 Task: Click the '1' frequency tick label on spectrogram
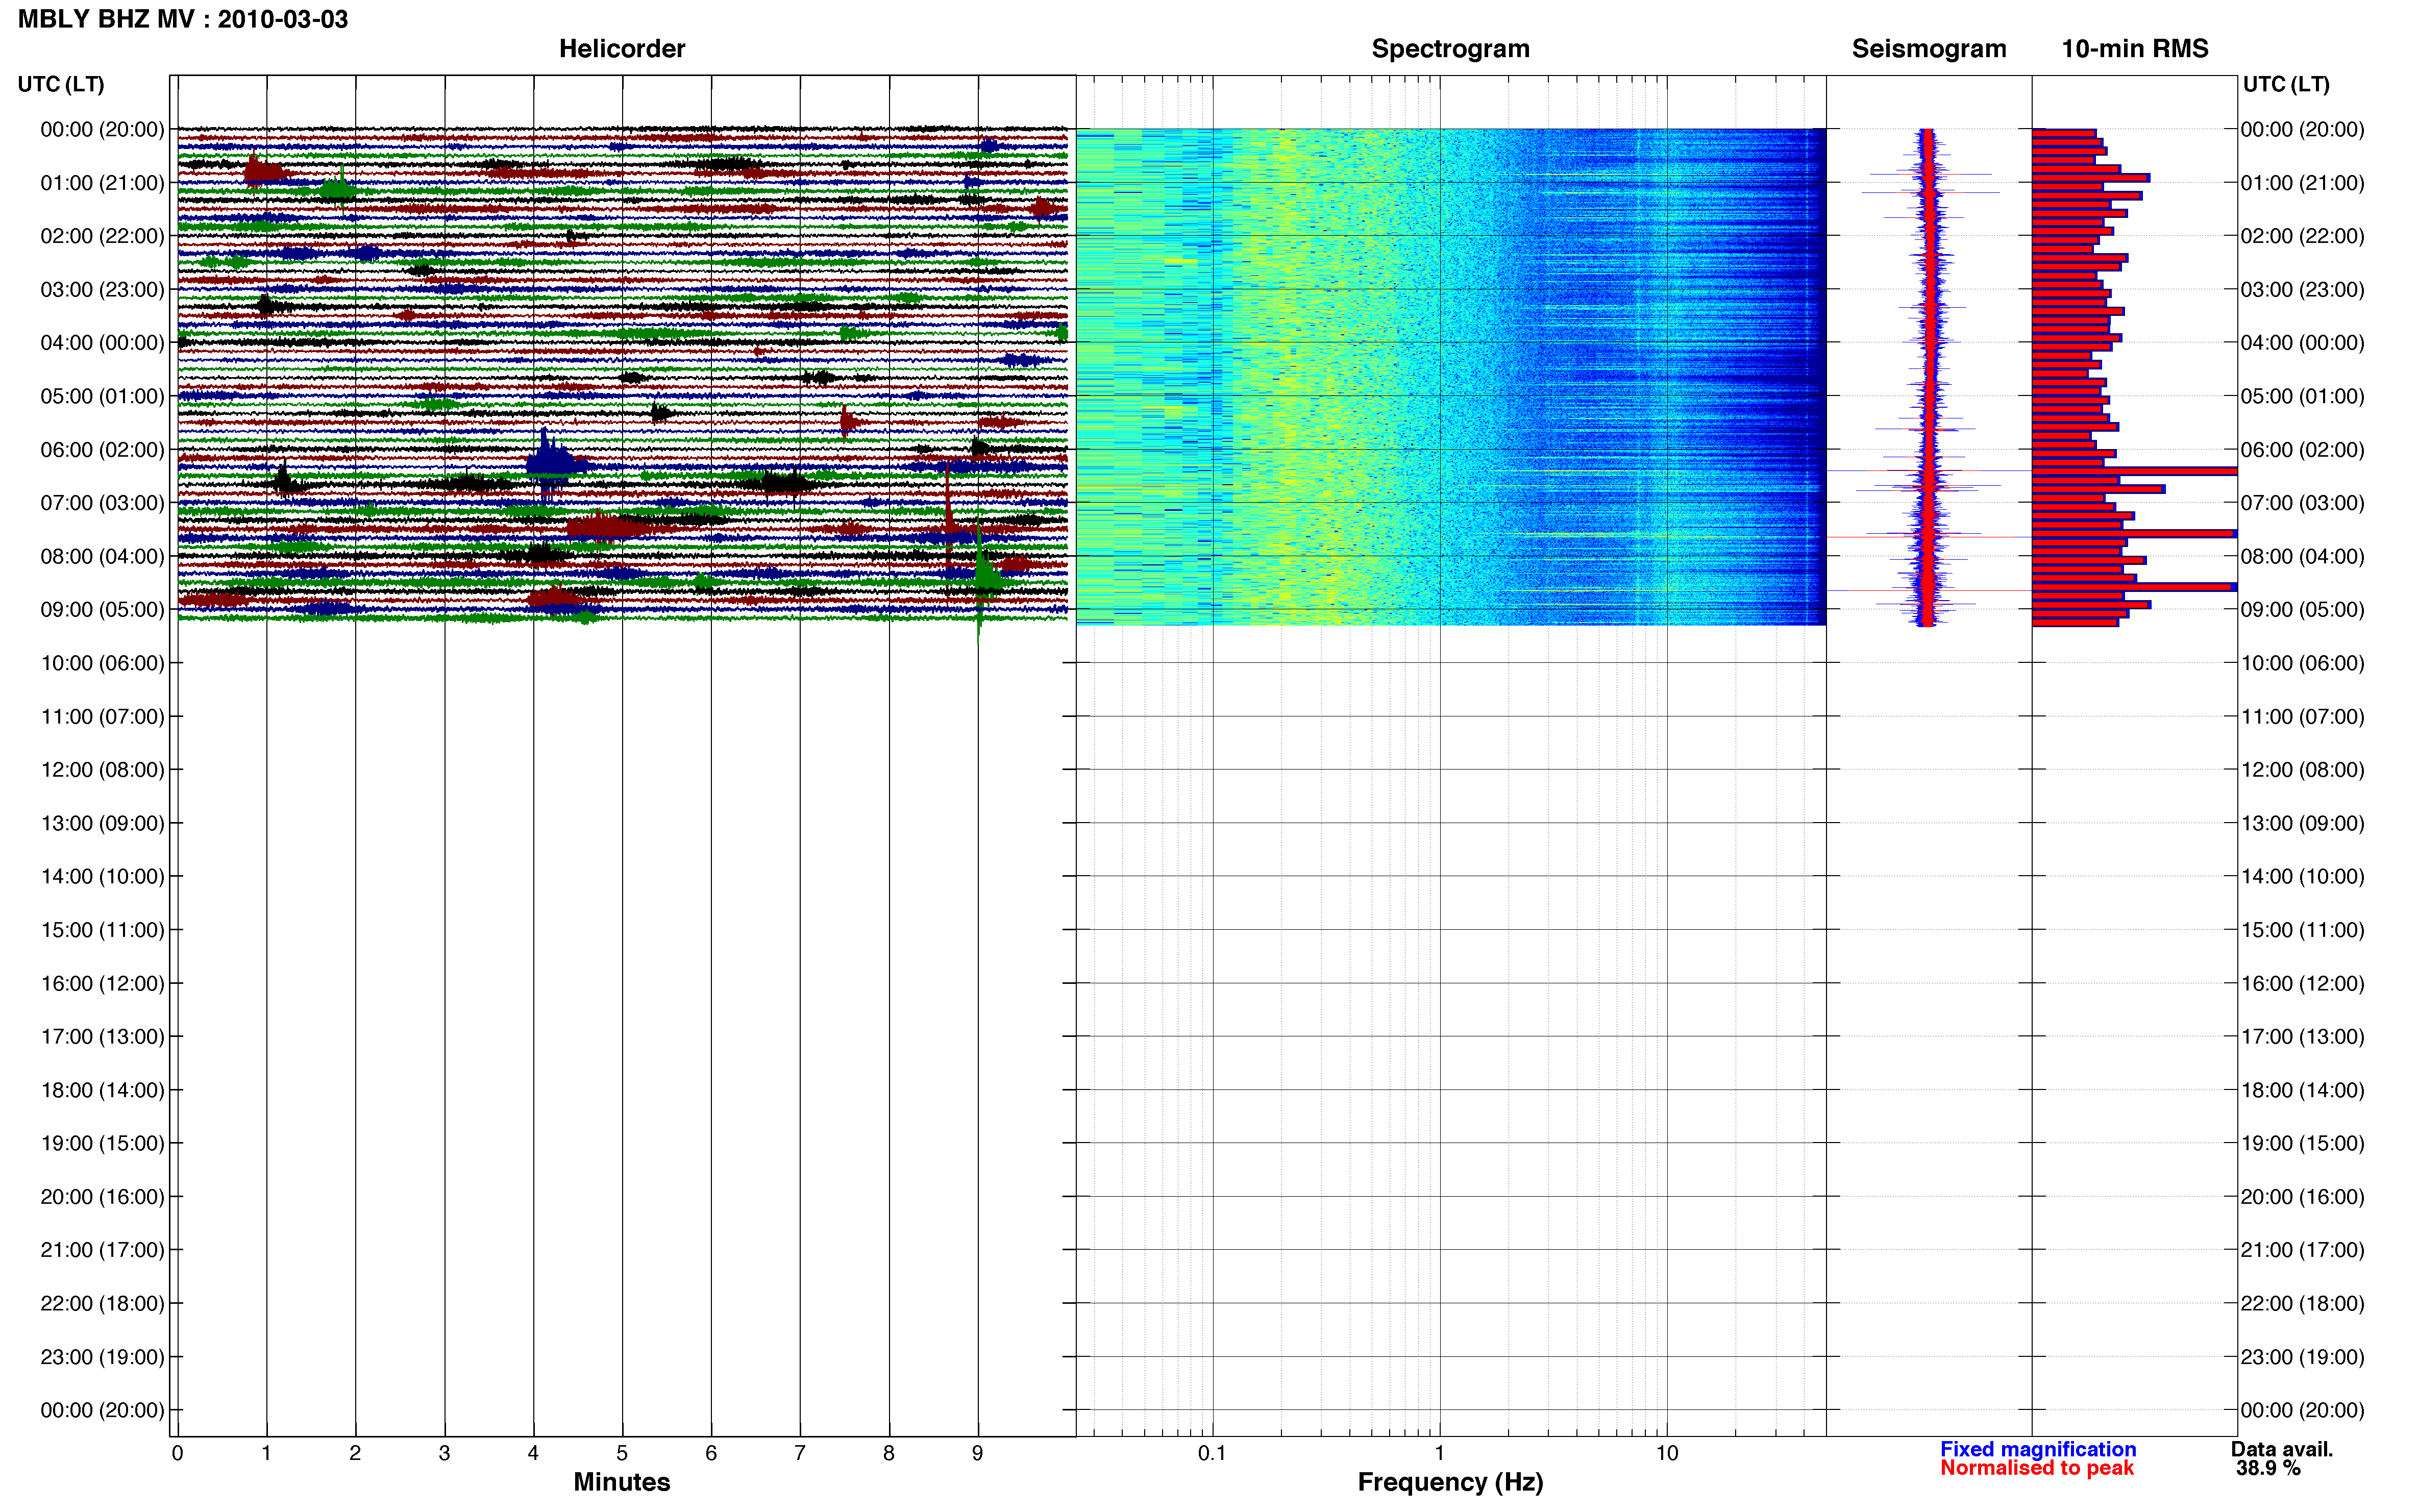1440,1453
